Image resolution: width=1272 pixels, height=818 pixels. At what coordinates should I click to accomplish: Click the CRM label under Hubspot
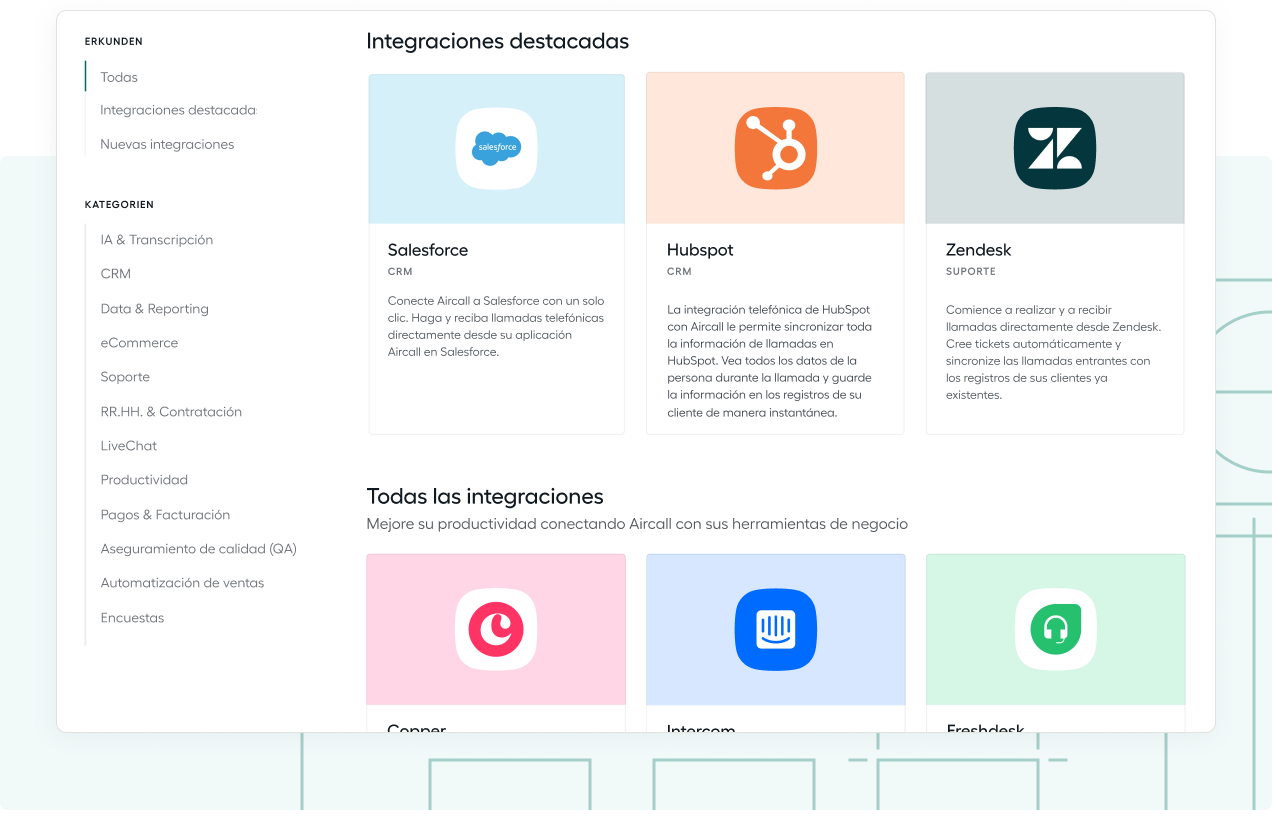coord(679,272)
